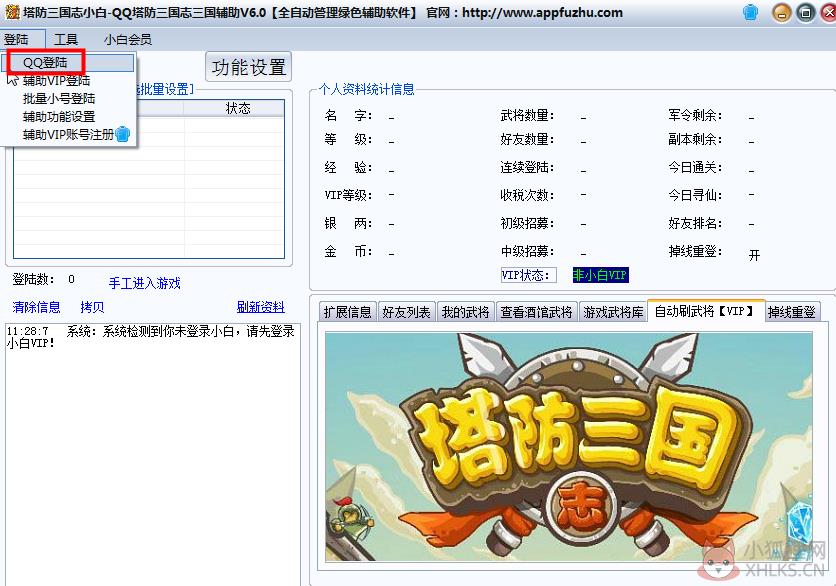Click the 好友排名 label

[696, 223]
